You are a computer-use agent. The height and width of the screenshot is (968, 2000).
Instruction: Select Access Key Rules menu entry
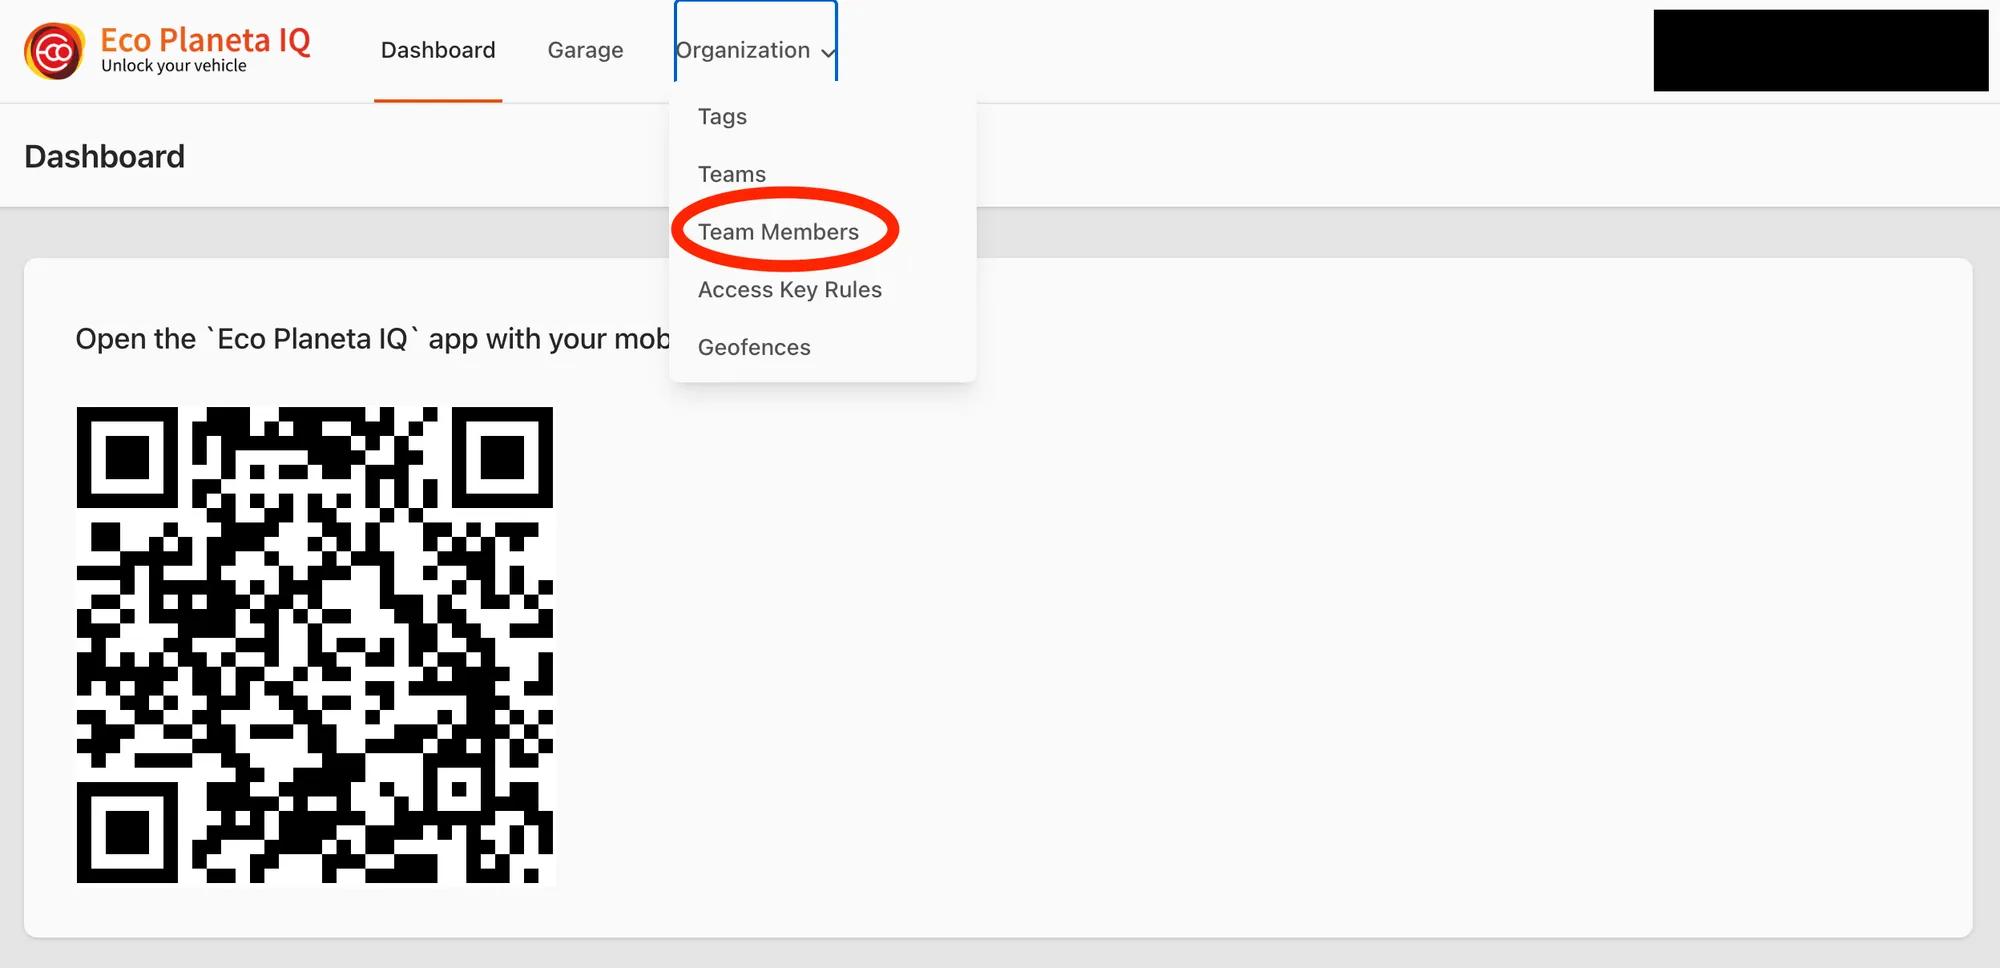(x=790, y=290)
